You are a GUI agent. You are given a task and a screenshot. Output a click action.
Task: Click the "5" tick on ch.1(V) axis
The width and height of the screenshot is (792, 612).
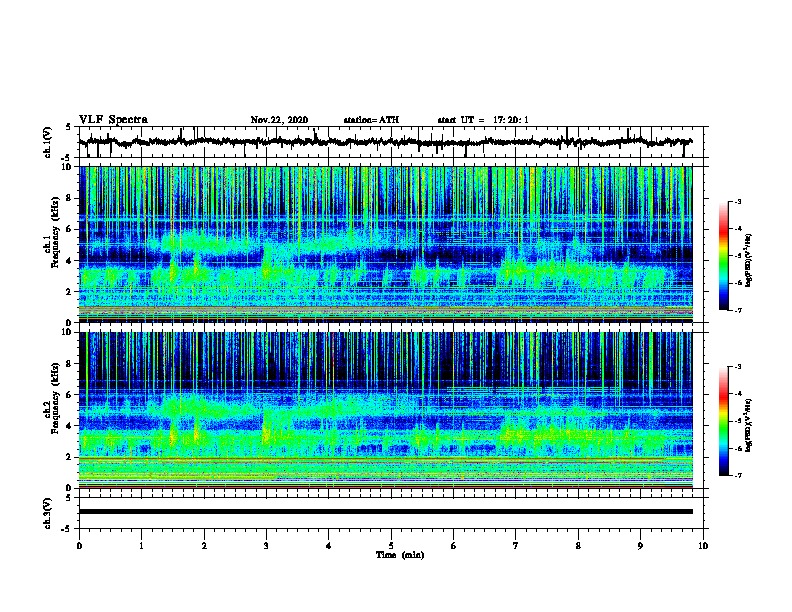[x=68, y=127]
